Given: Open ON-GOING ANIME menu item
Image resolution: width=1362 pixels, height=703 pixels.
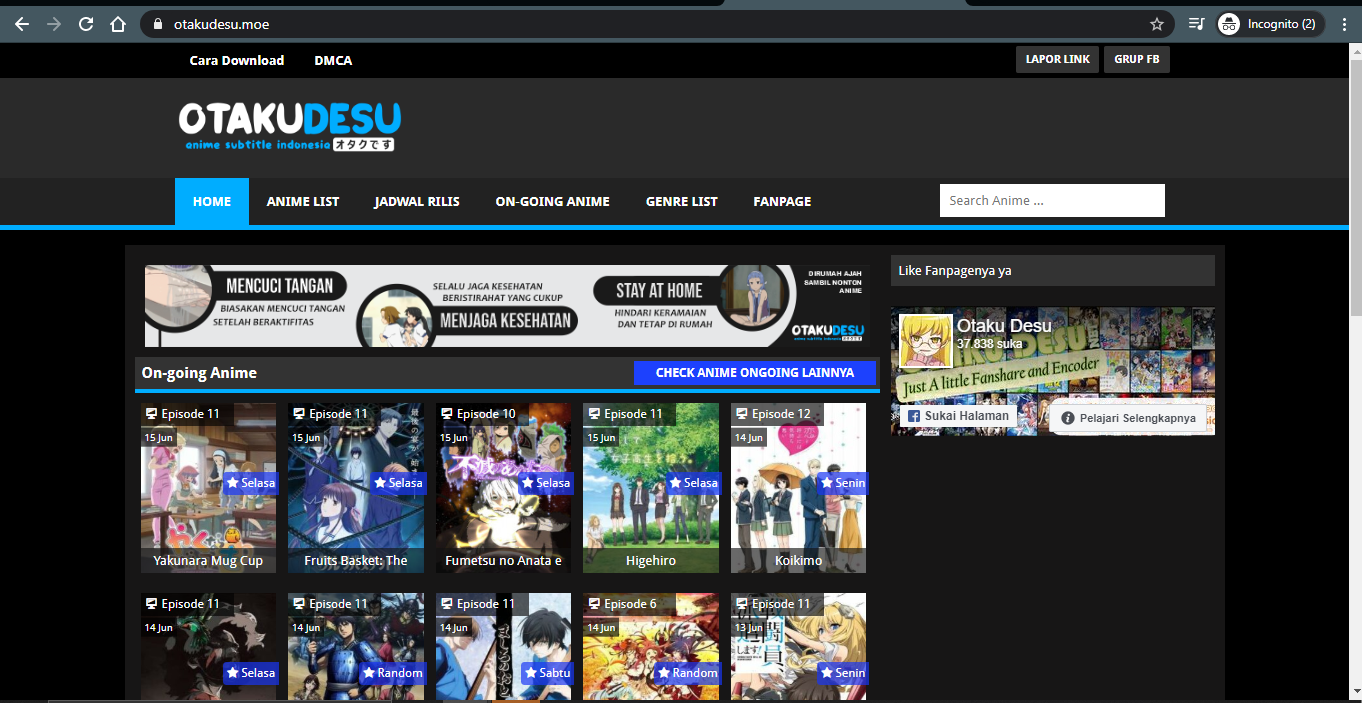Looking at the screenshot, I should (552, 201).
